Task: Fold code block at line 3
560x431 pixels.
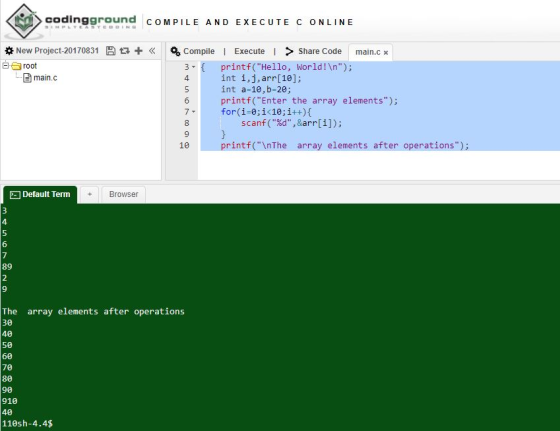Action: pyautogui.click(x=194, y=67)
